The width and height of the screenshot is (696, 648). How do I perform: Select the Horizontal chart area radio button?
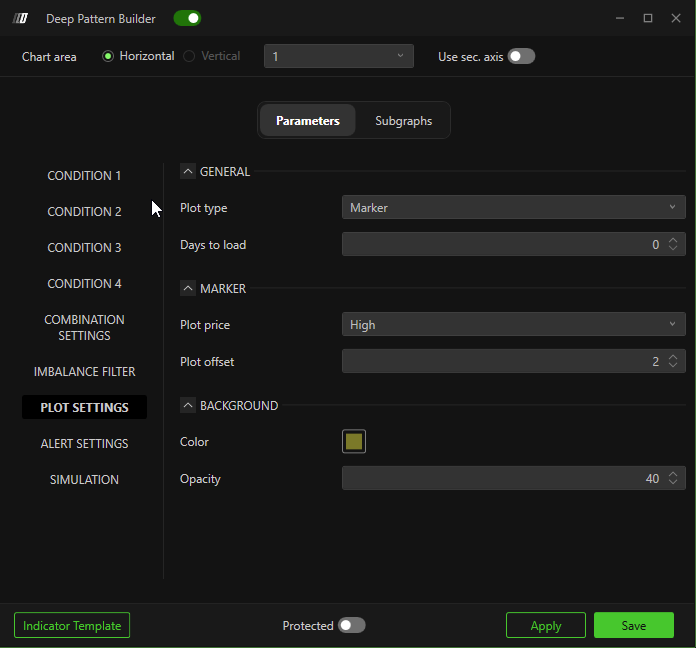pos(109,56)
